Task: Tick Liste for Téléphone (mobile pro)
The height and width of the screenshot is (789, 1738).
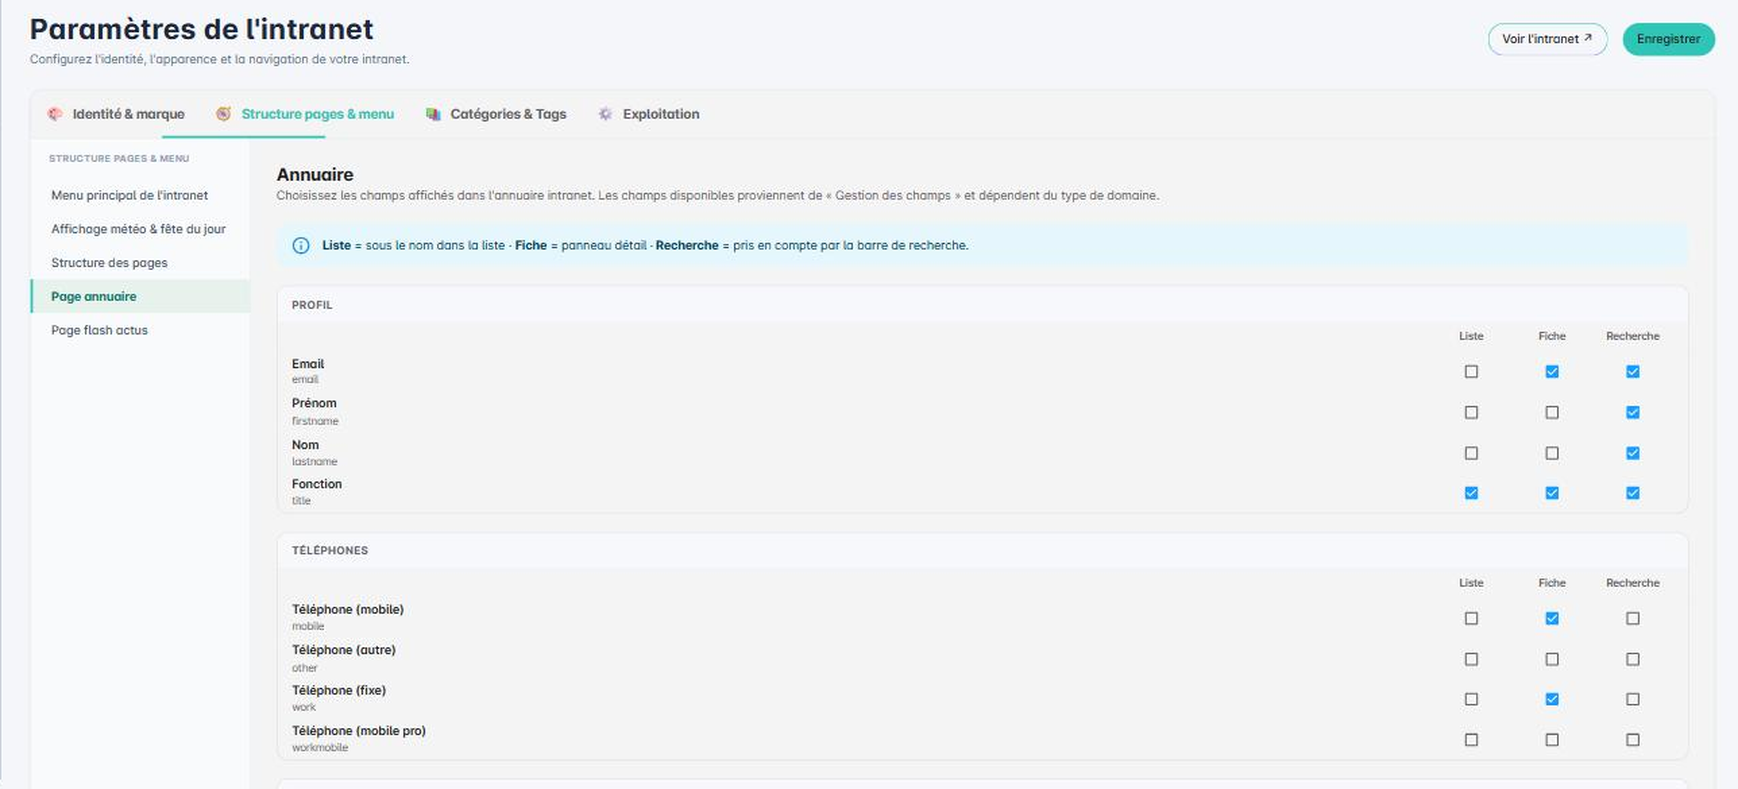Action: coord(1471,740)
